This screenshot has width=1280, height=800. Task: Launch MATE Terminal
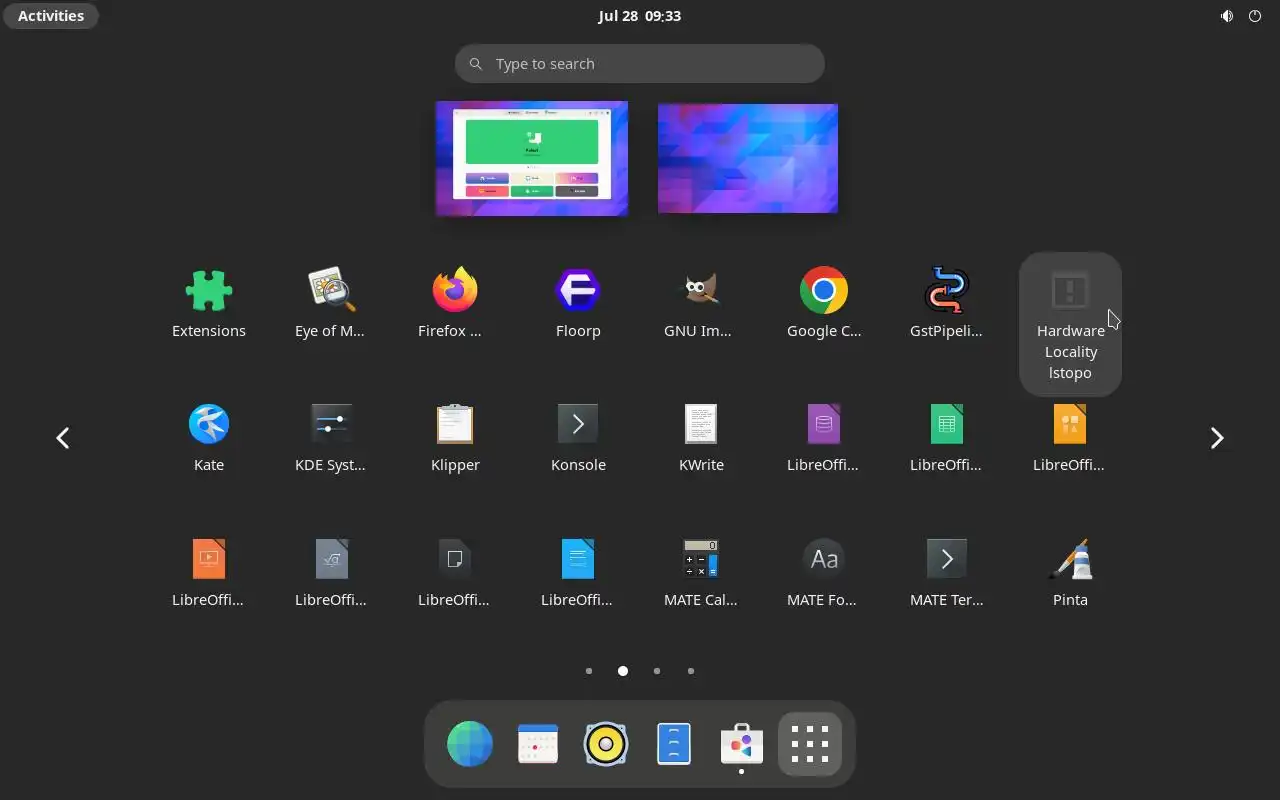947,573
